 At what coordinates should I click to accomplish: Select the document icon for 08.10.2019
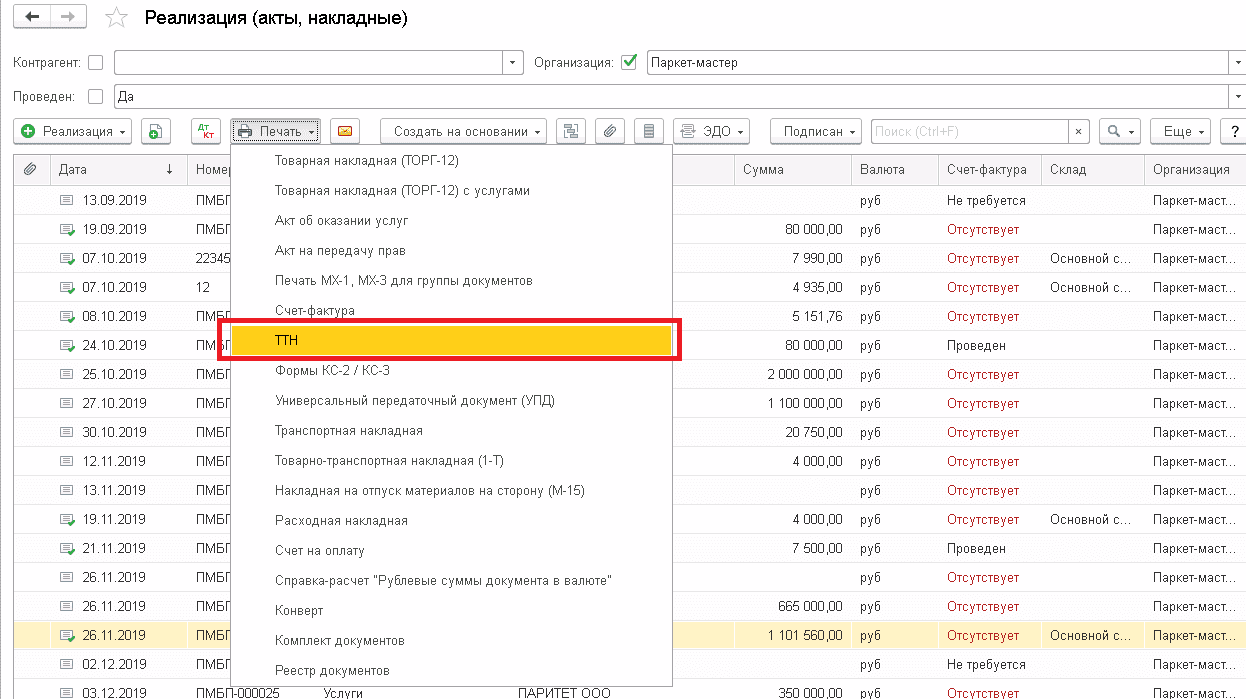[67, 316]
